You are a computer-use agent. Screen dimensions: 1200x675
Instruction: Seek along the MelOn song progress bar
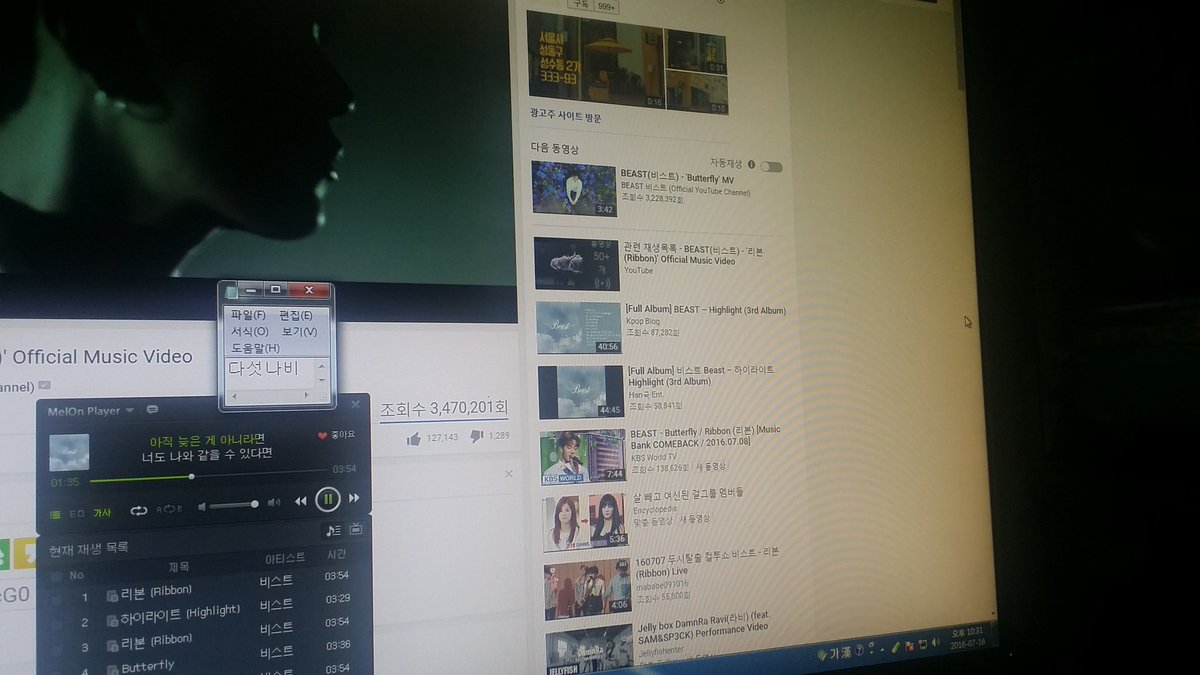tap(208, 474)
